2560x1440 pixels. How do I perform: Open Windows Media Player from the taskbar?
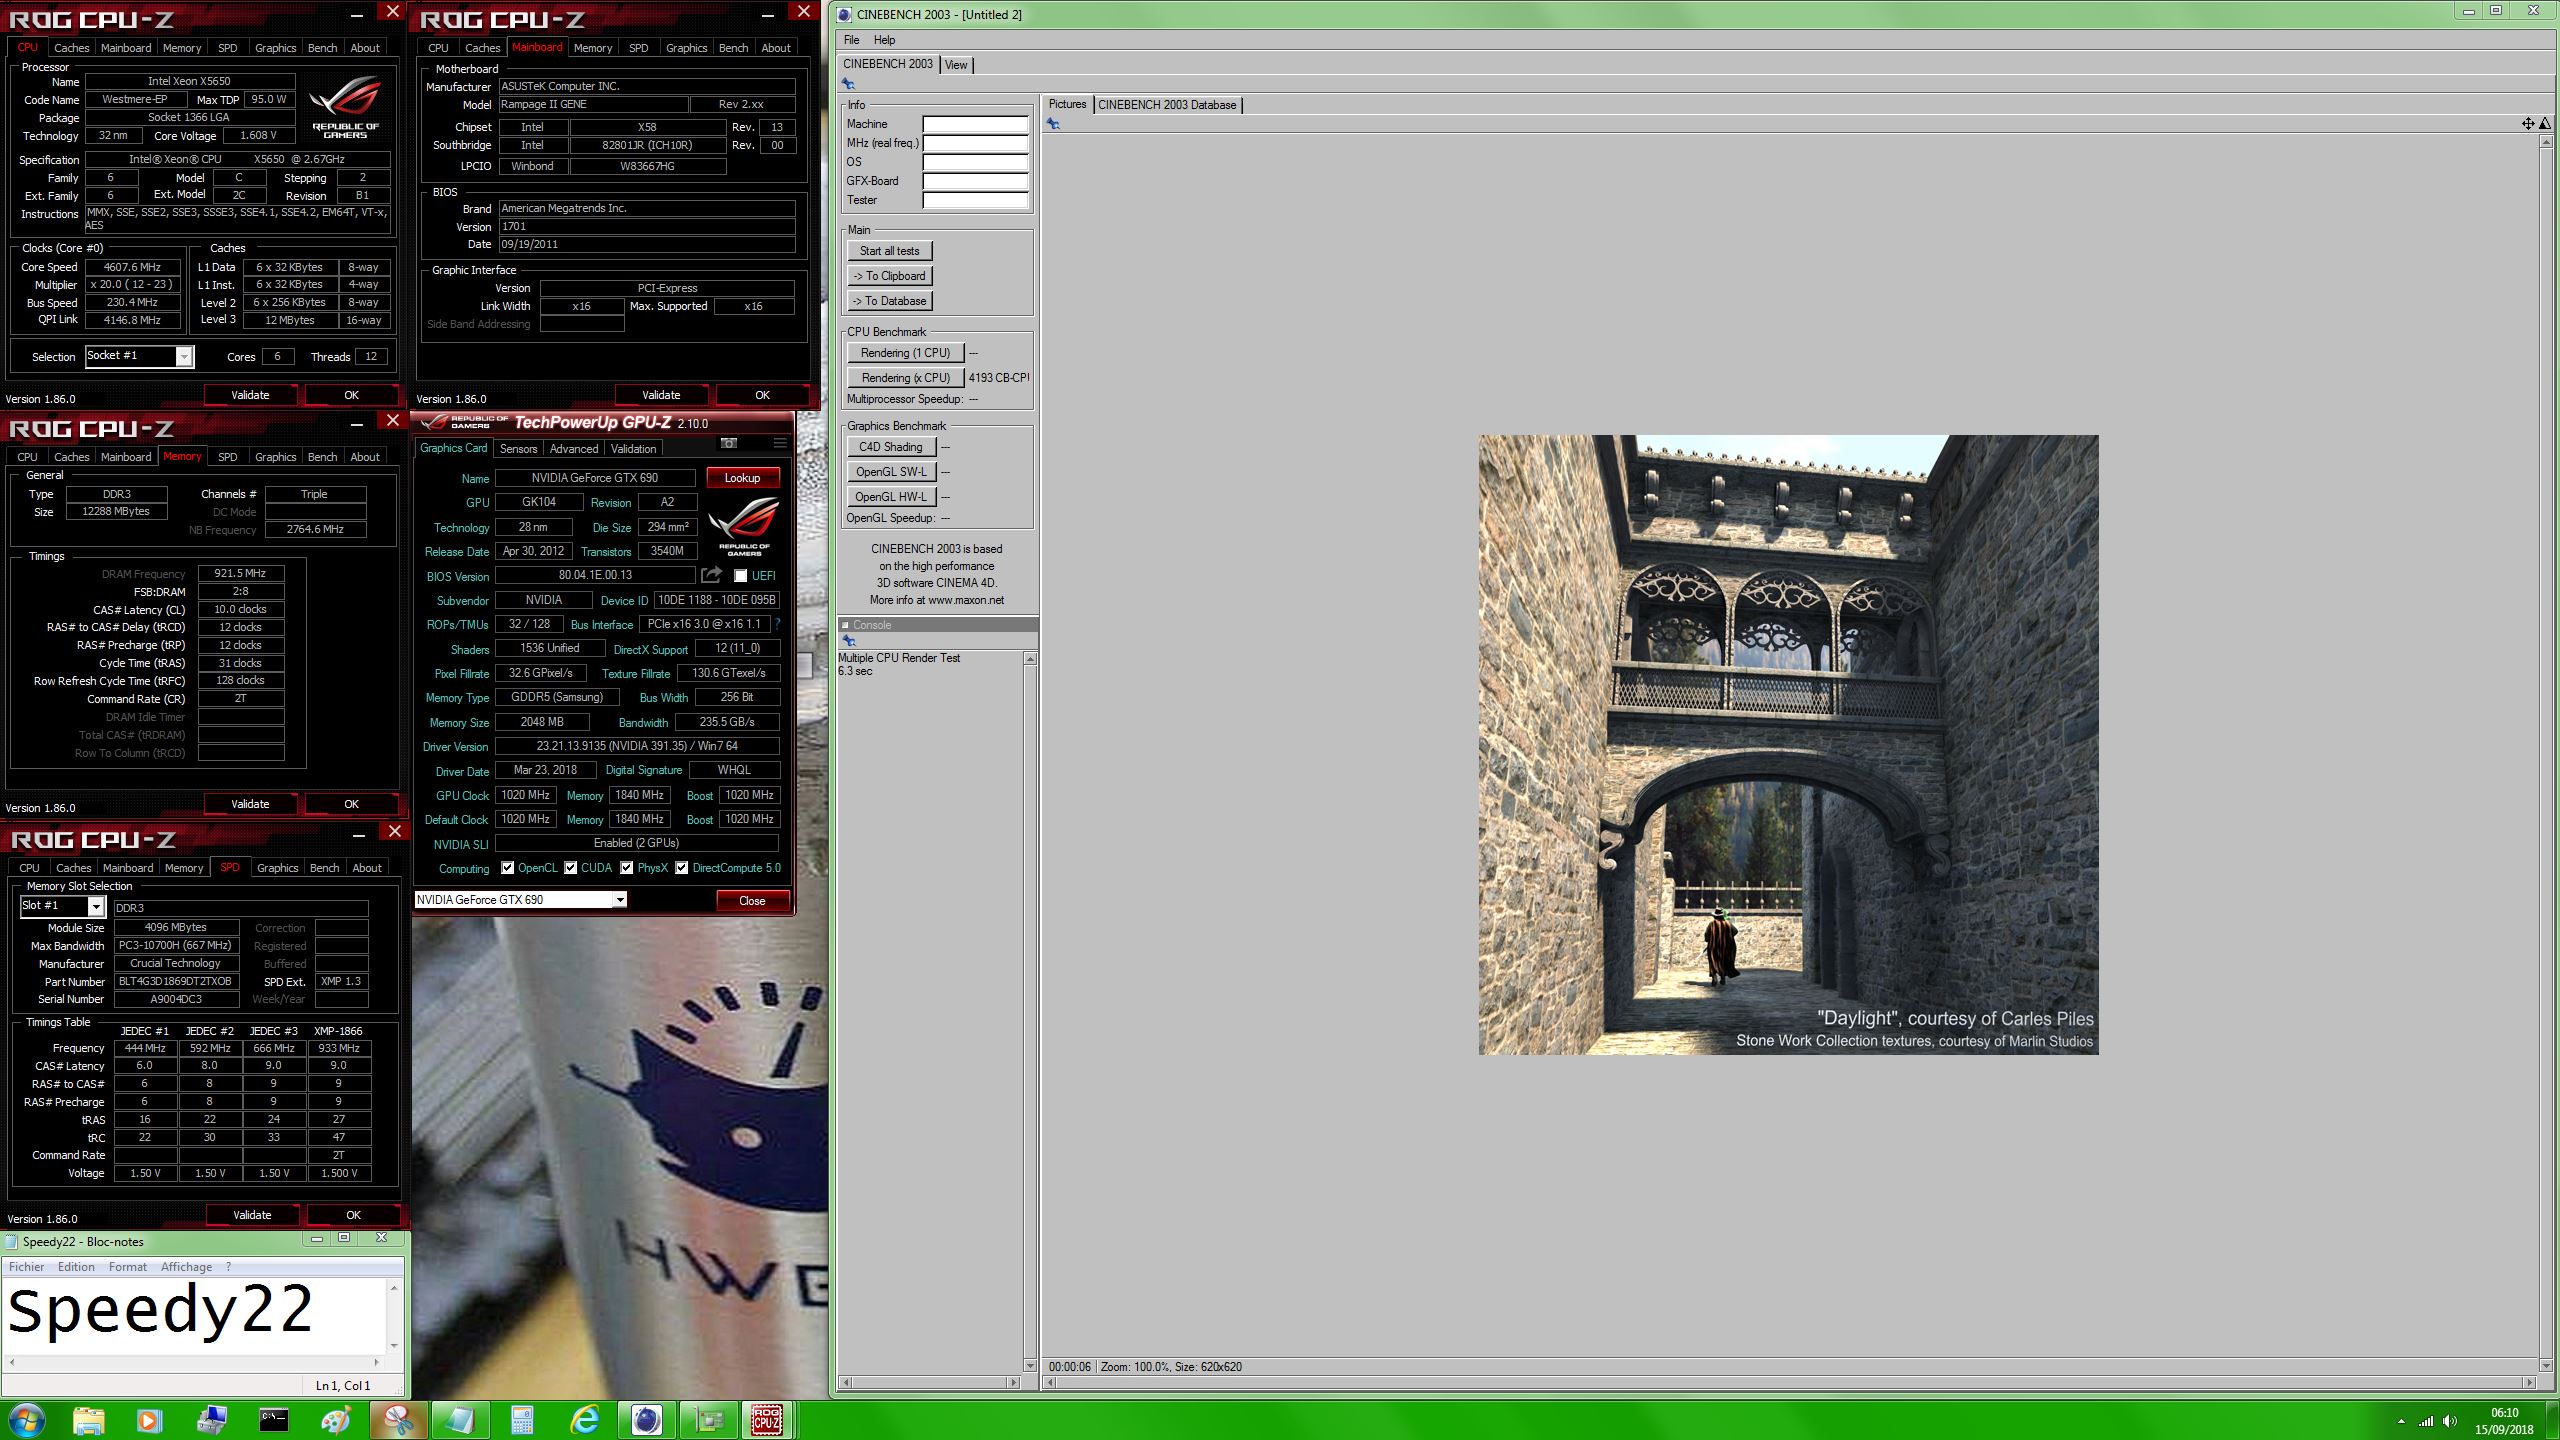point(148,1420)
